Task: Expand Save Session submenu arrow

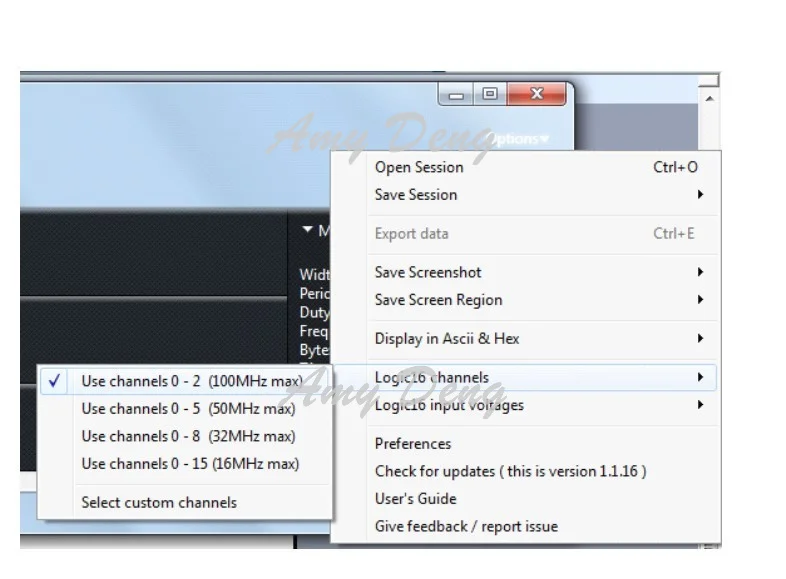Action: tap(700, 195)
